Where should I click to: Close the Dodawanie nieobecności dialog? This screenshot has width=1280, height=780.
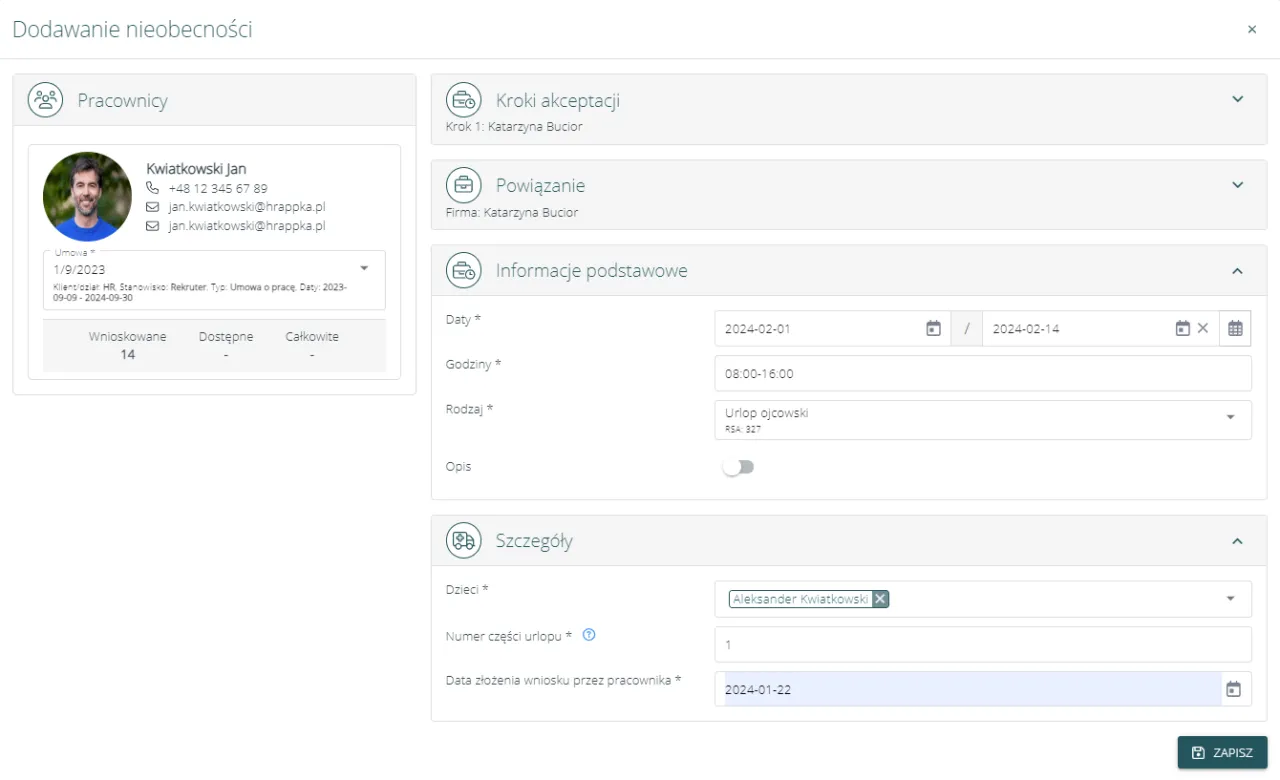[x=1252, y=30]
